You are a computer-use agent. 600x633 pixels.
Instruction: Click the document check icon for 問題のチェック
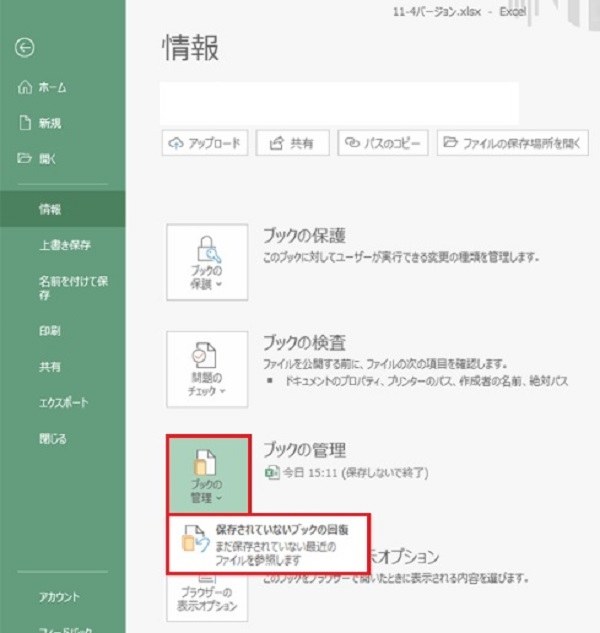(204, 355)
